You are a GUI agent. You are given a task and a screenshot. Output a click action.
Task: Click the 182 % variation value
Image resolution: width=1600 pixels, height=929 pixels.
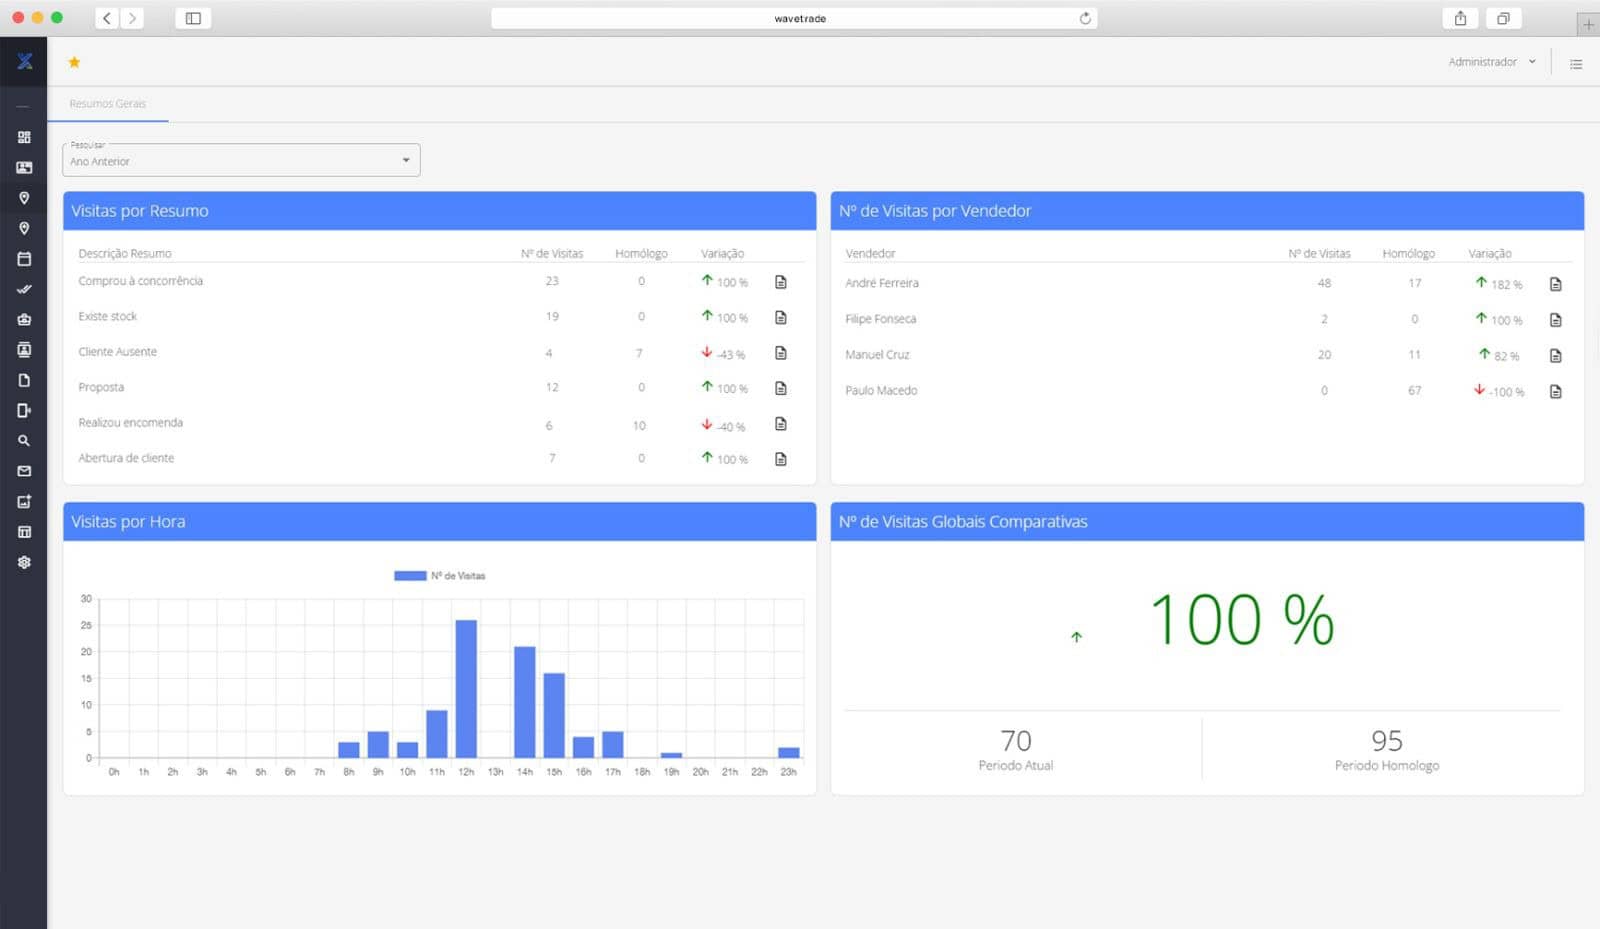[x=1507, y=285]
